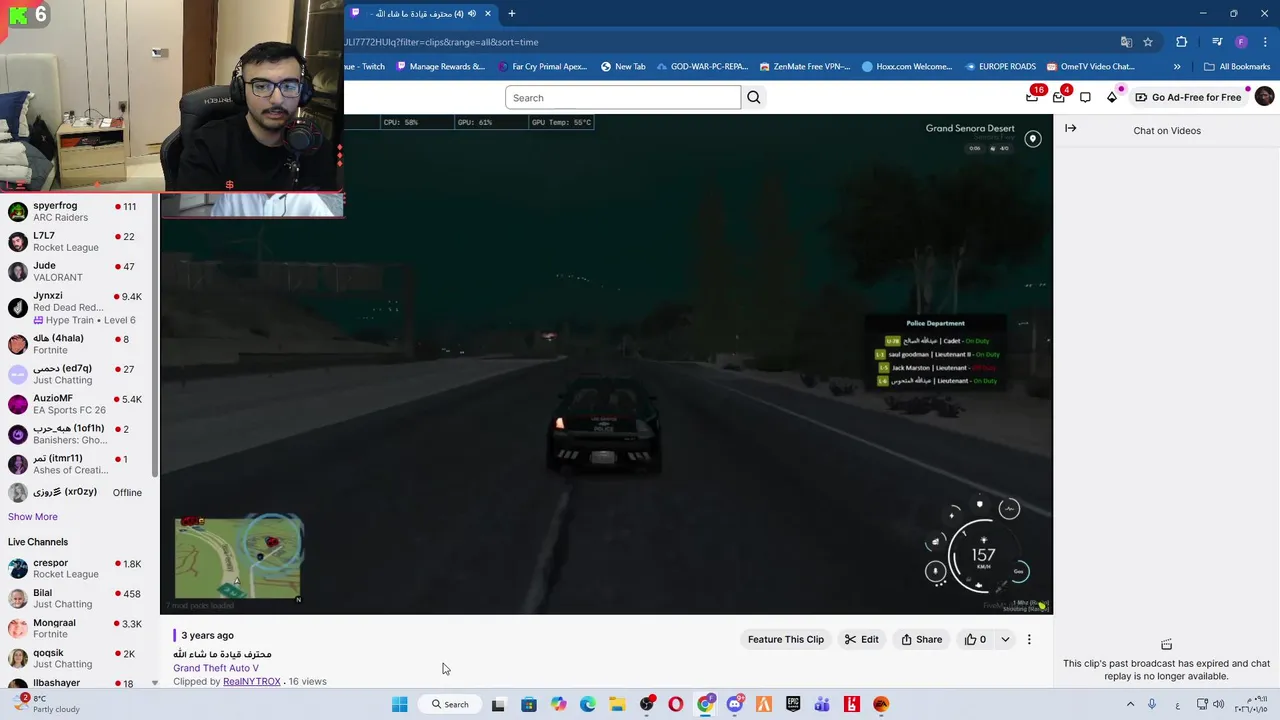Viewport: 1280px width, 720px height.
Task: Open the map pin icon in the video
Action: coord(1033,139)
